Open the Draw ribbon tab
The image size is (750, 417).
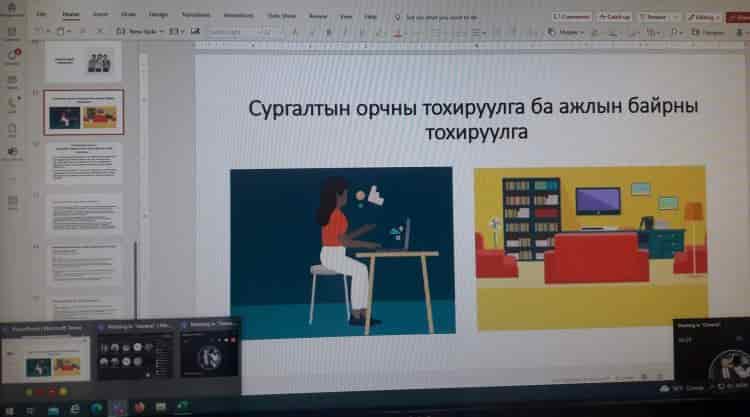point(128,15)
